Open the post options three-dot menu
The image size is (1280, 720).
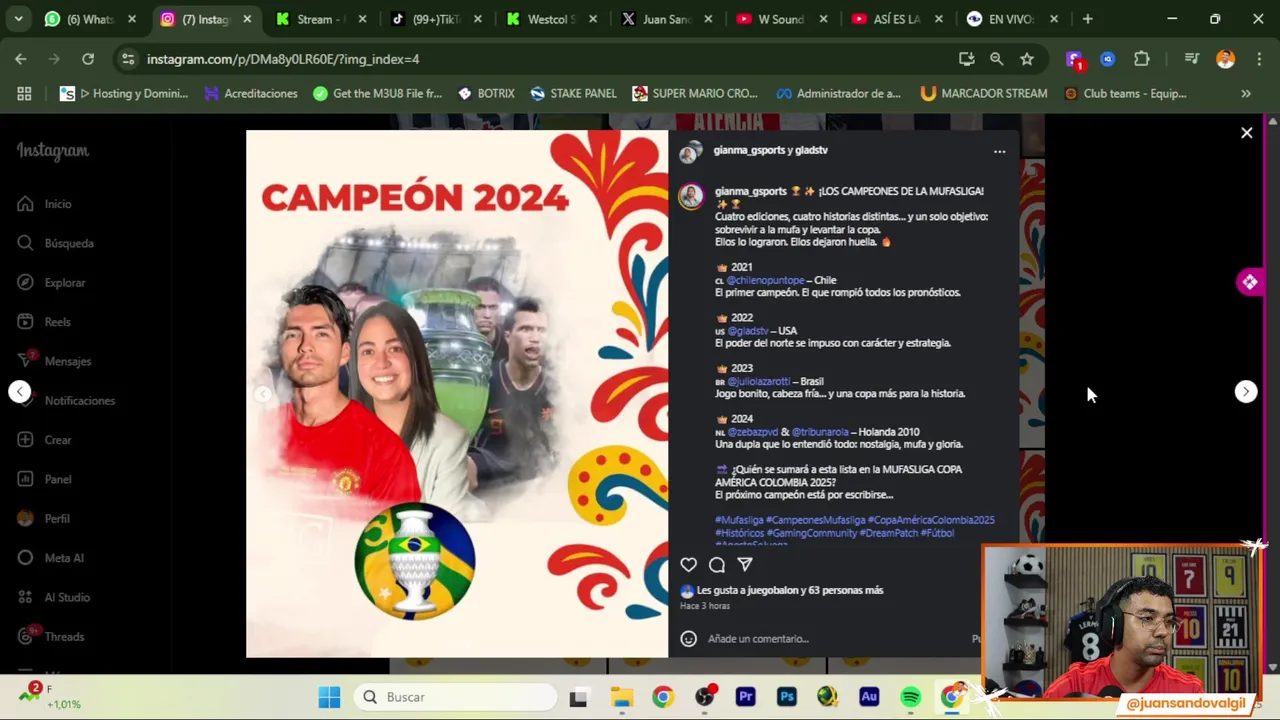pos(999,152)
